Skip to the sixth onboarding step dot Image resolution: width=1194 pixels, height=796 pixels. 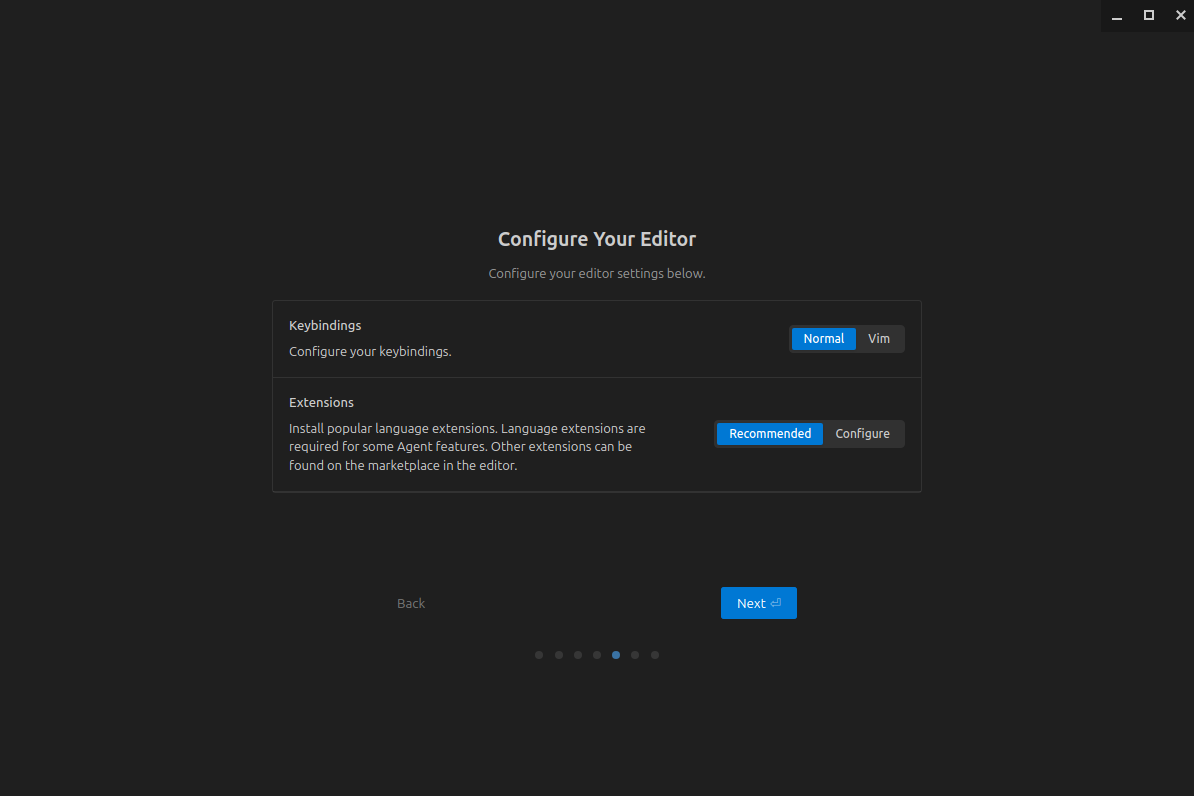click(x=635, y=655)
